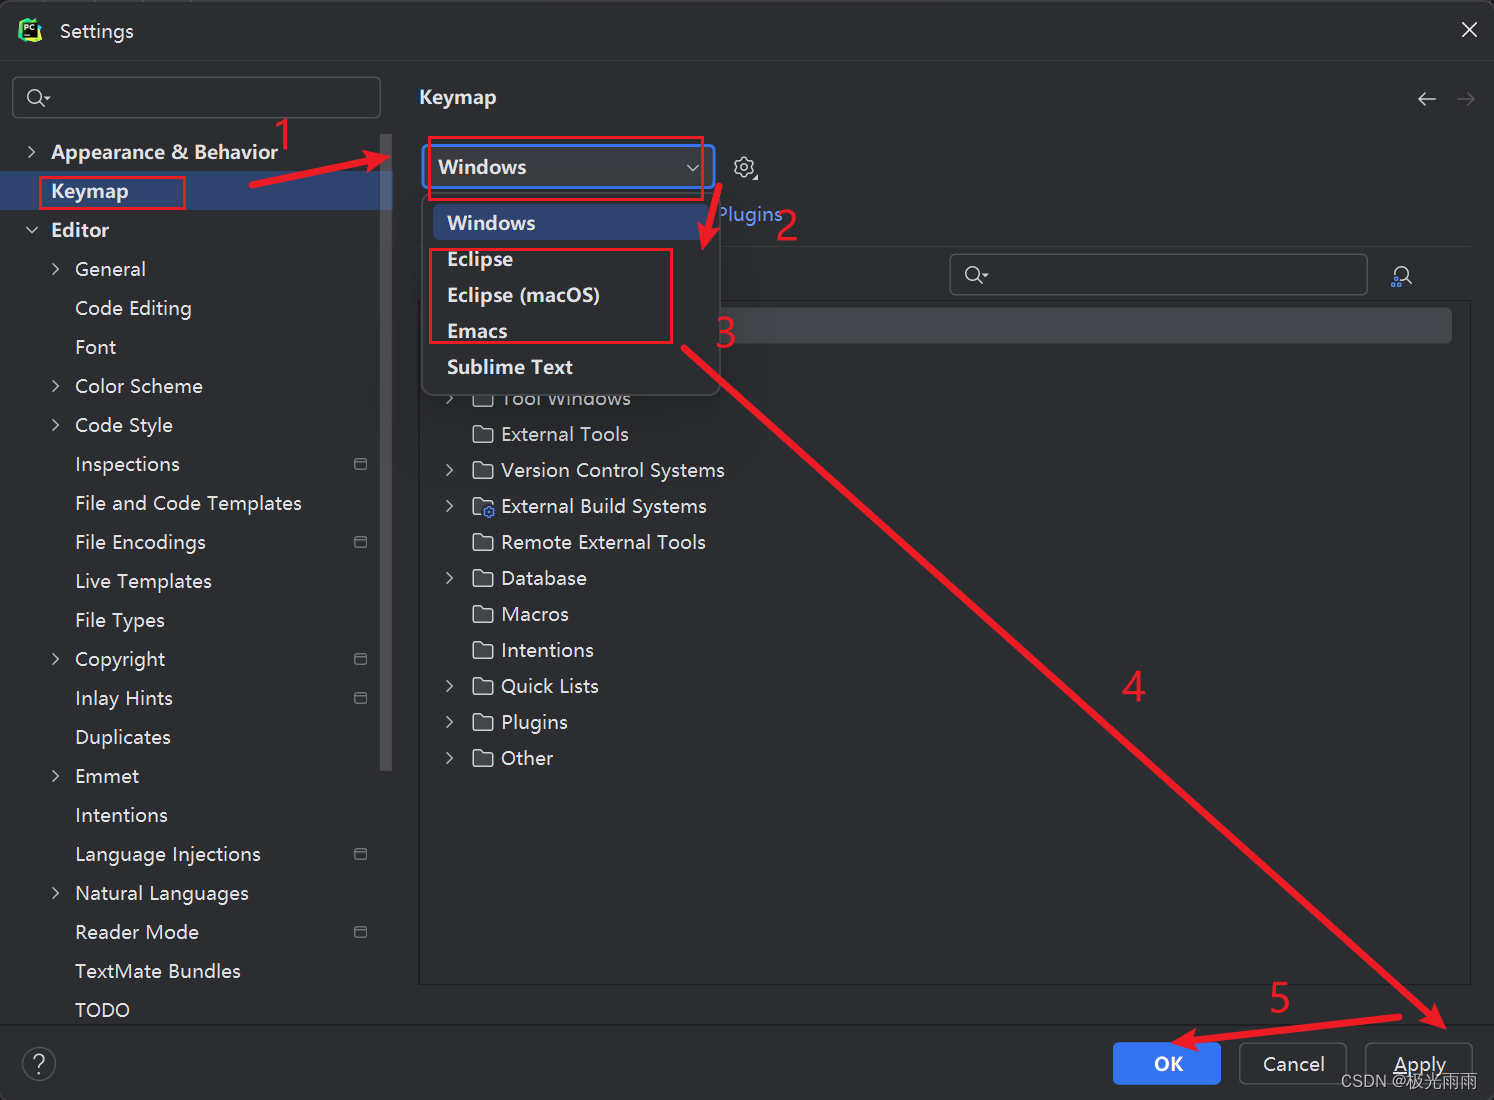Click the PyCharm logo in the title bar
1494x1100 pixels.
point(30,30)
